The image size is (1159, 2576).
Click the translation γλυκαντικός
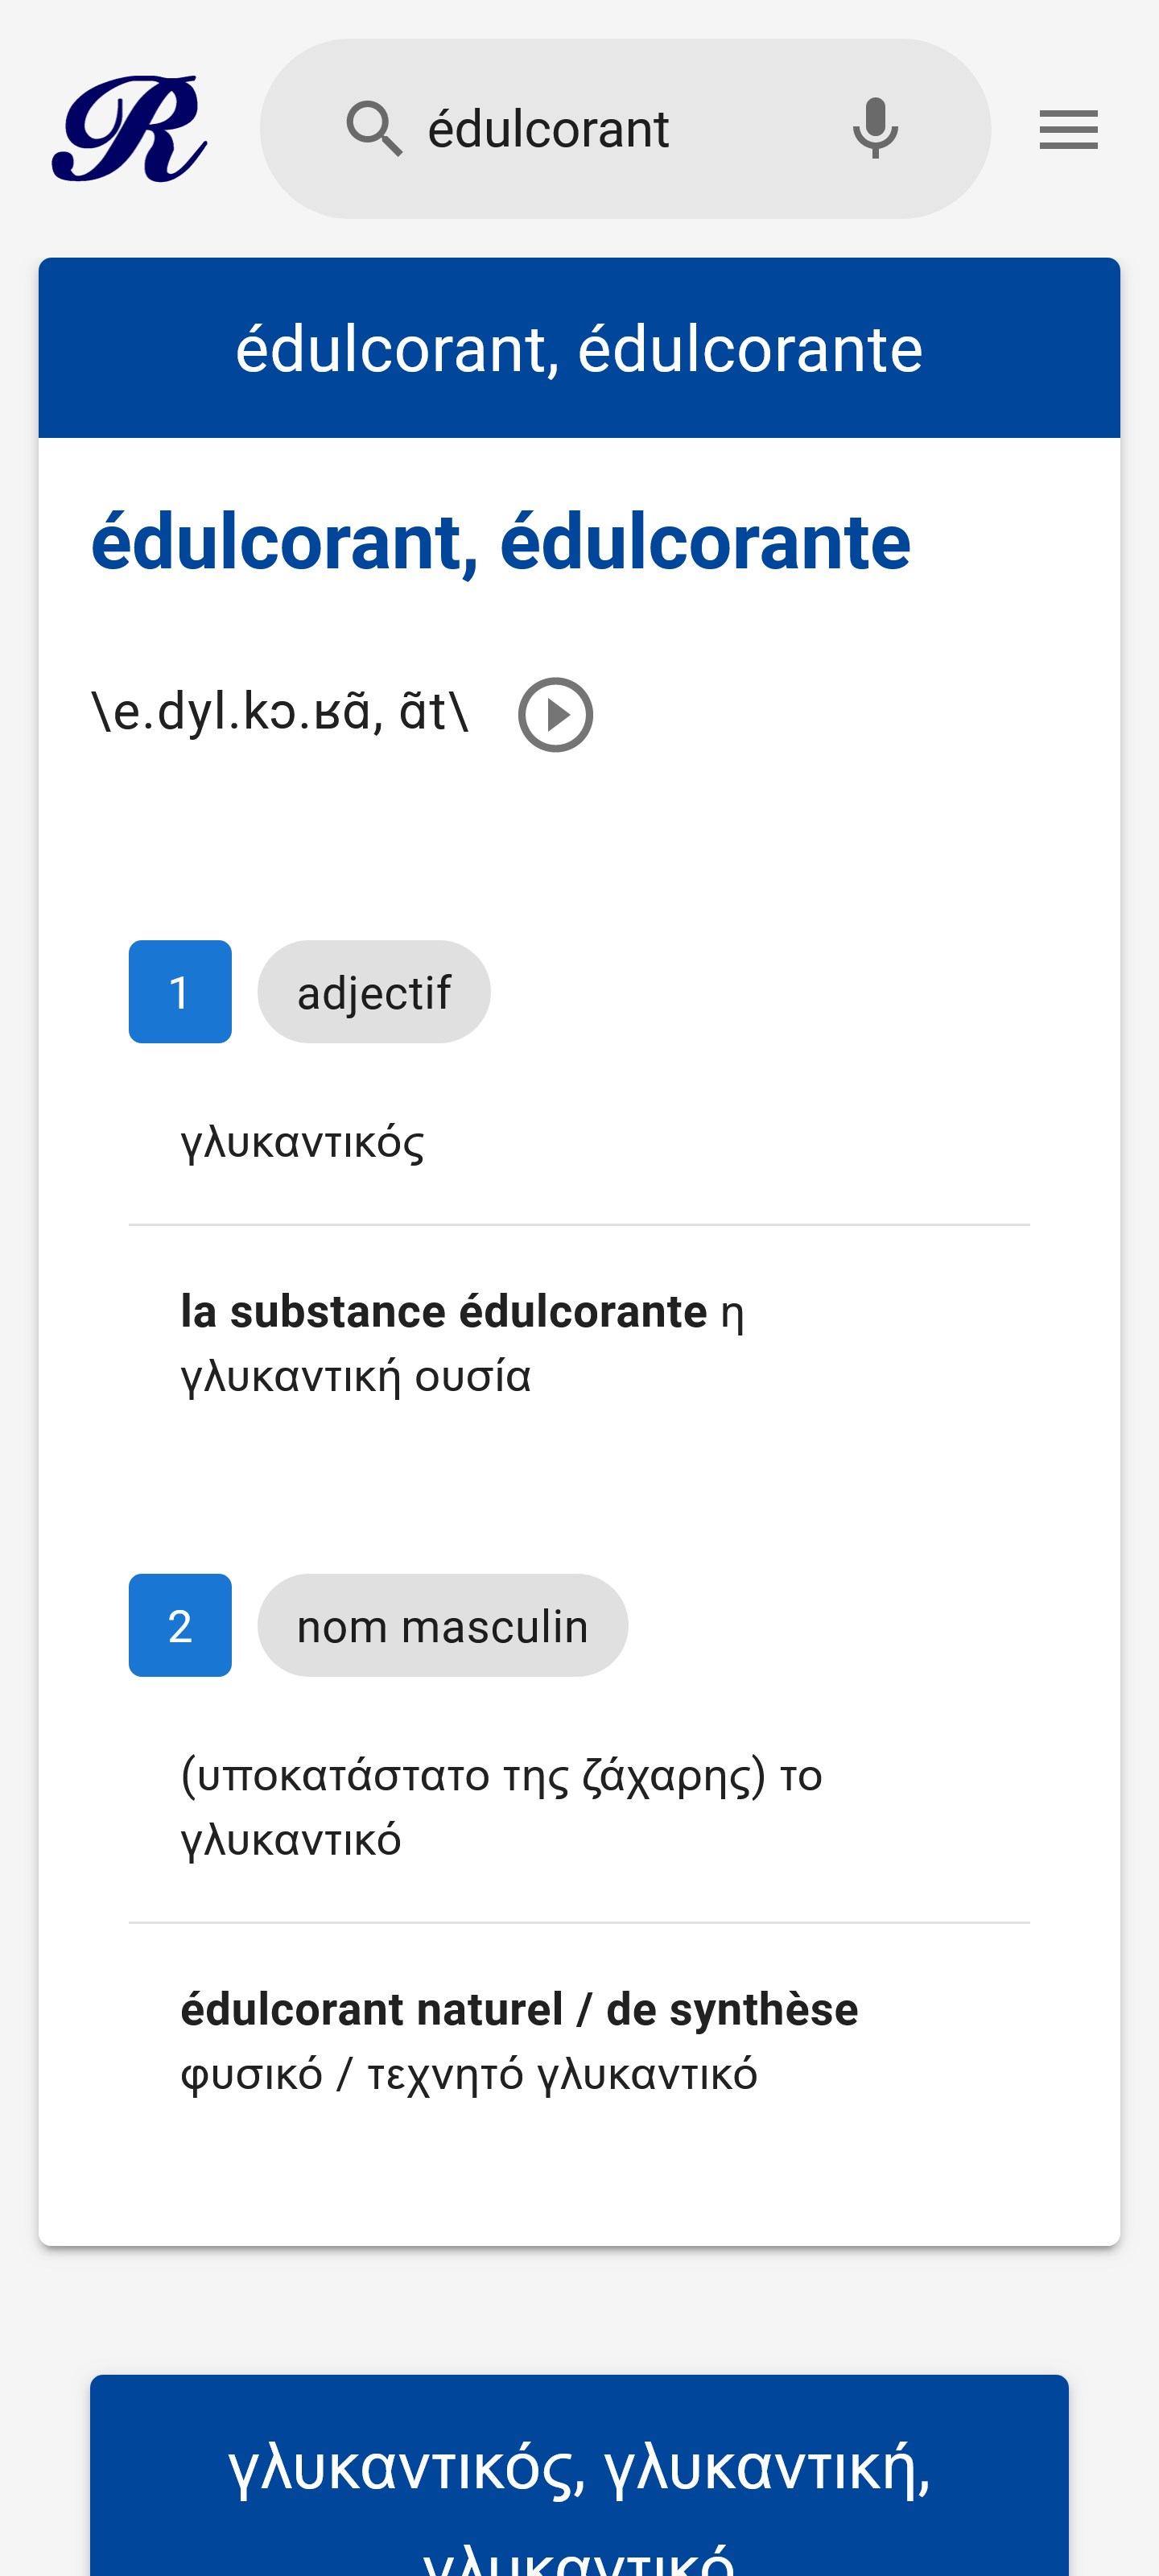click(302, 1142)
